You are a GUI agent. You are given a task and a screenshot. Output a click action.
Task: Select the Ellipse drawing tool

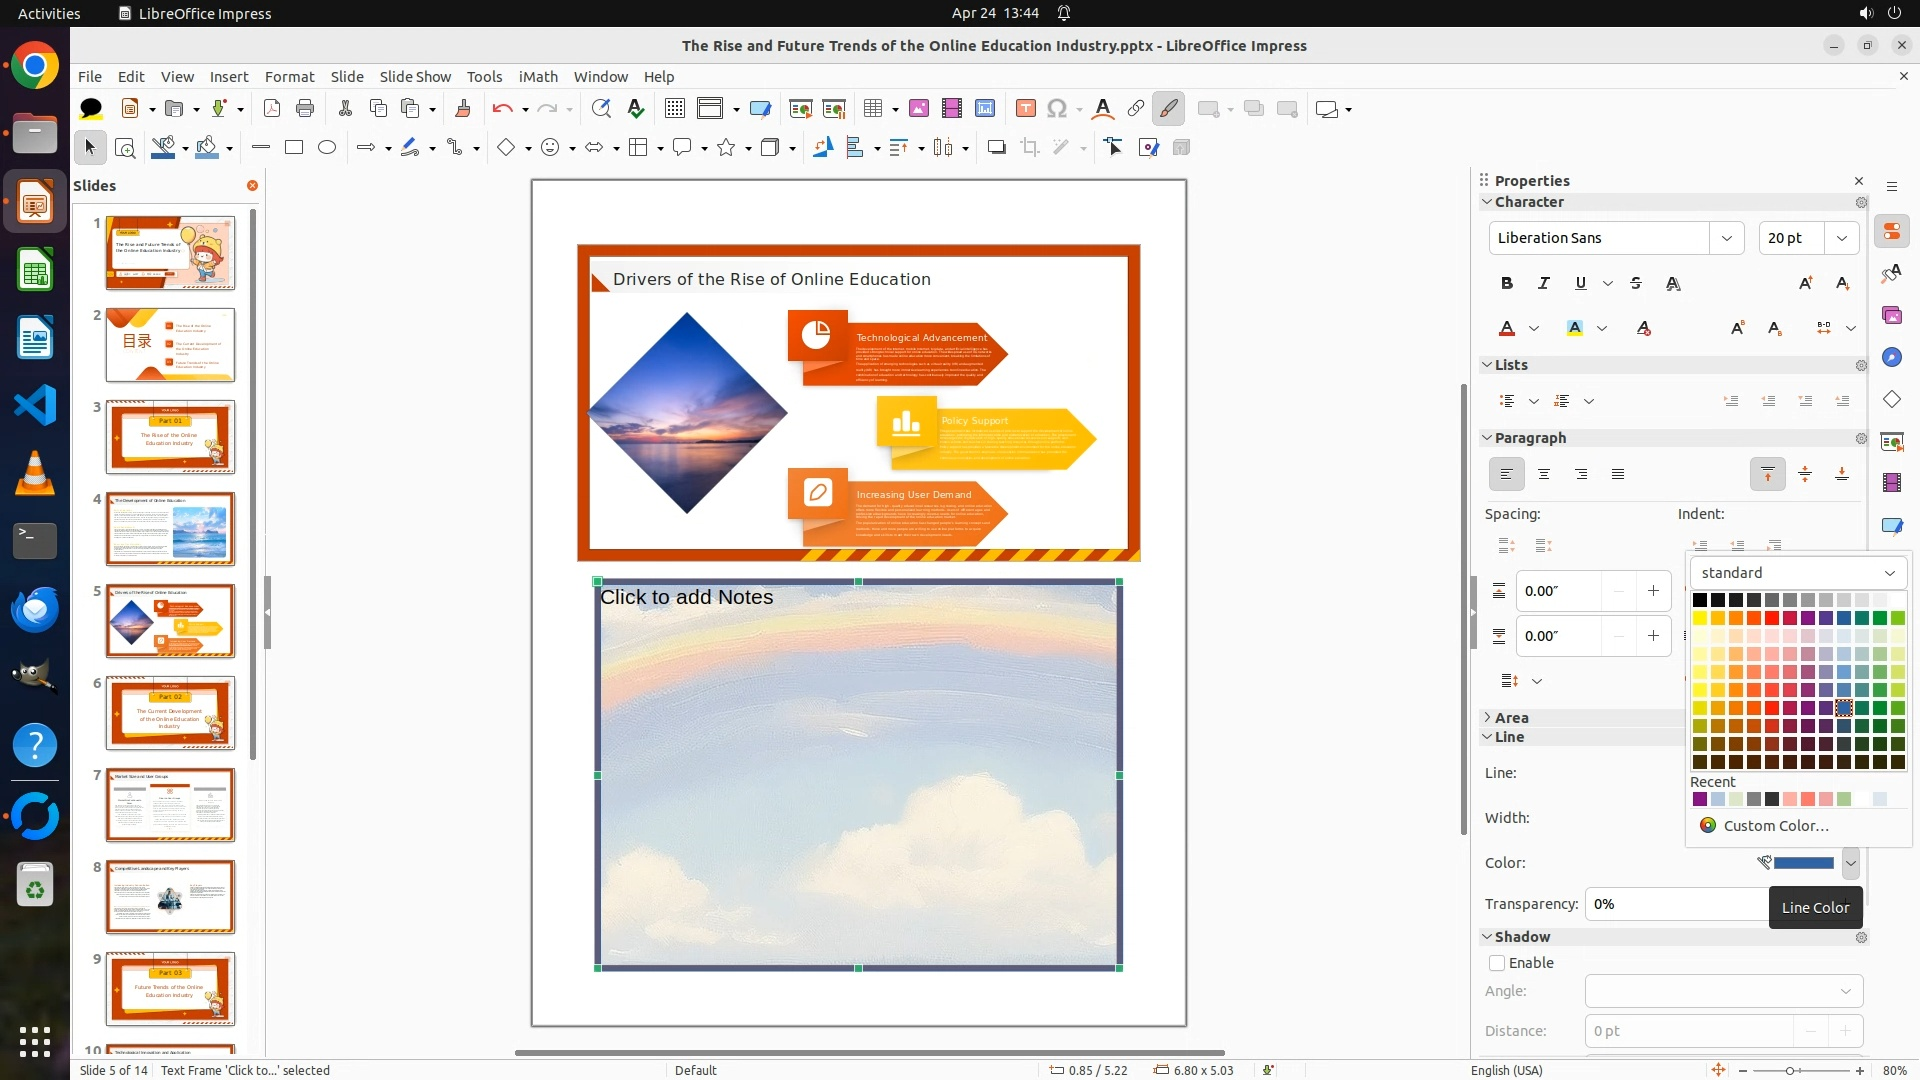[327, 147]
